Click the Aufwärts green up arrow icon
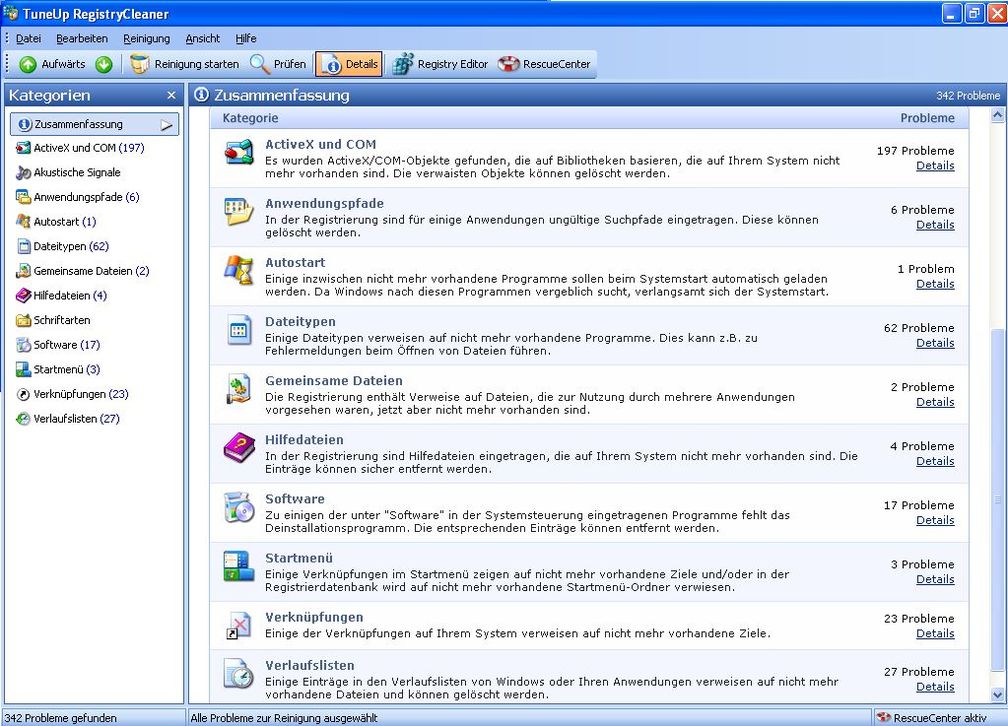 pyautogui.click(x=28, y=64)
